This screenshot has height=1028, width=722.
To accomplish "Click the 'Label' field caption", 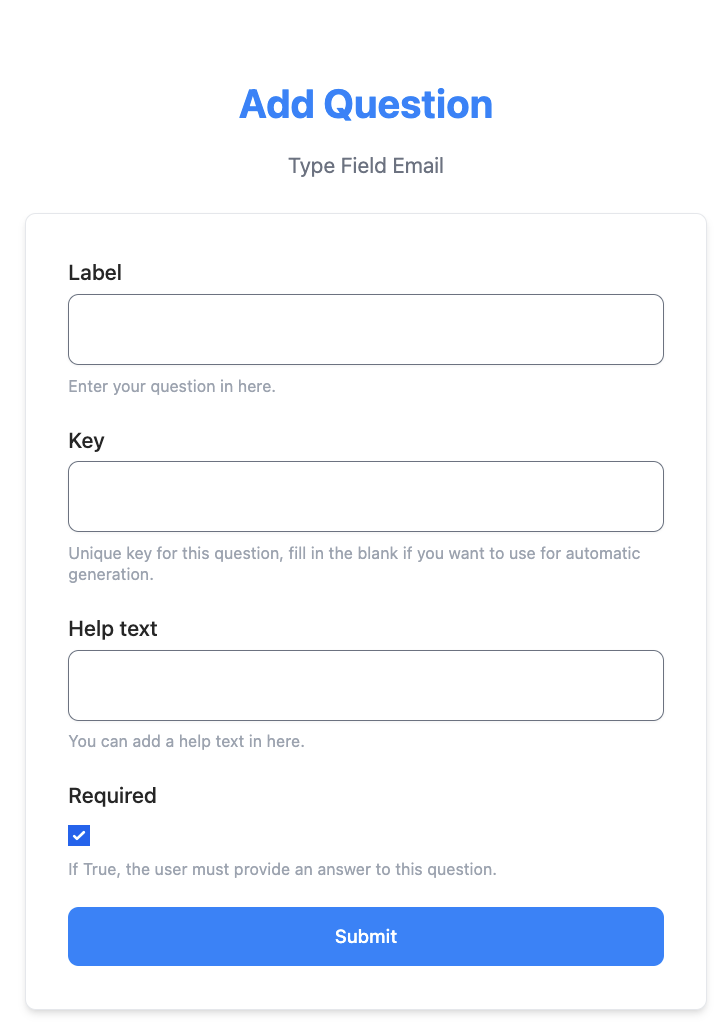I will pyautogui.click(x=95, y=273).
